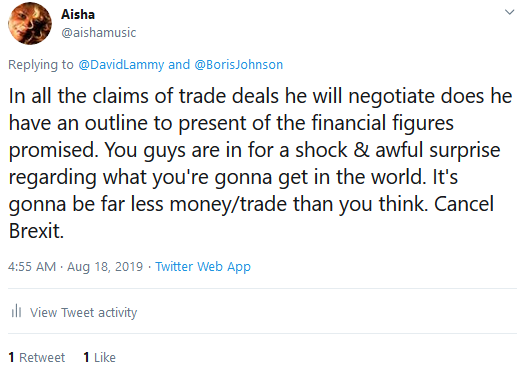
Task: Click the display name Aisha
Action: pos(78,15)
